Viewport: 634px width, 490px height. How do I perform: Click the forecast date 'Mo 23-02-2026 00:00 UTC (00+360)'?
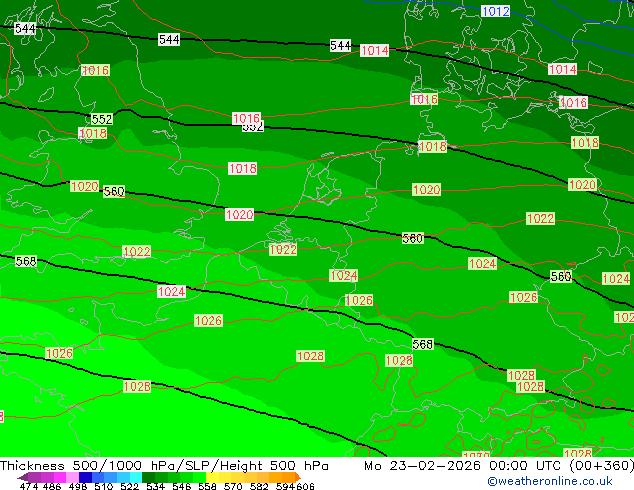click(x=499, y=466)
